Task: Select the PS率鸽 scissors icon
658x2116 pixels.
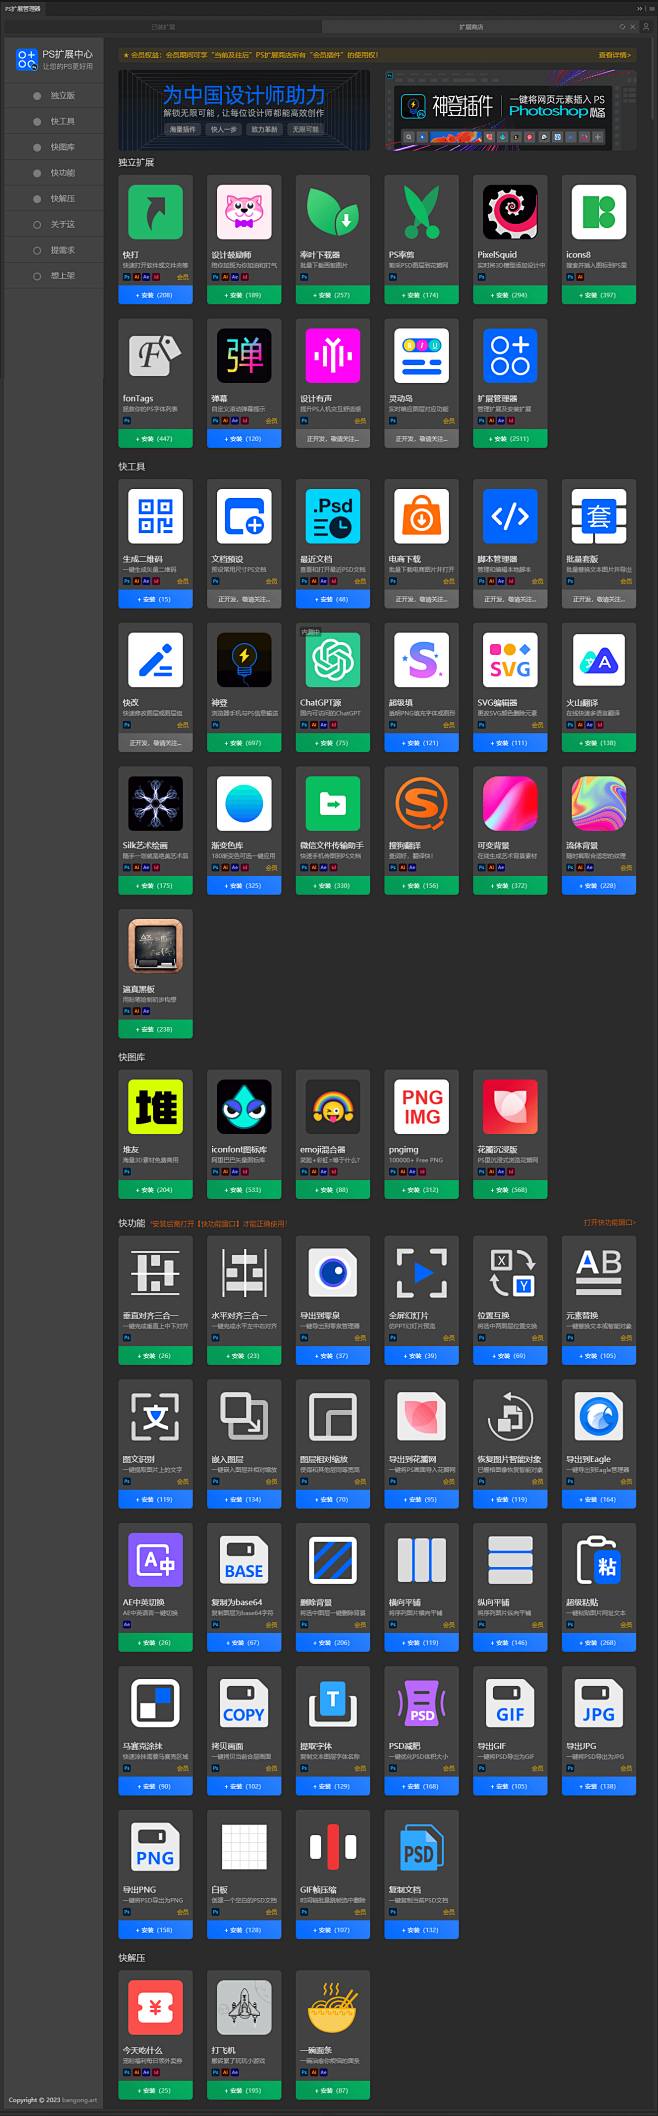Action: click(x=422, y=212)
